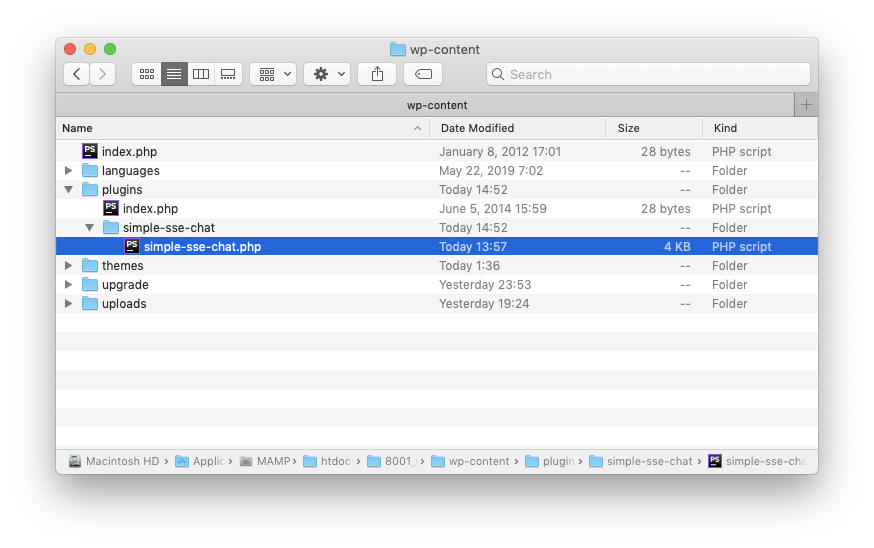The height and width of the screenshot is (548, 874).
Task: Select the themes folder icon
Action: 90,265
